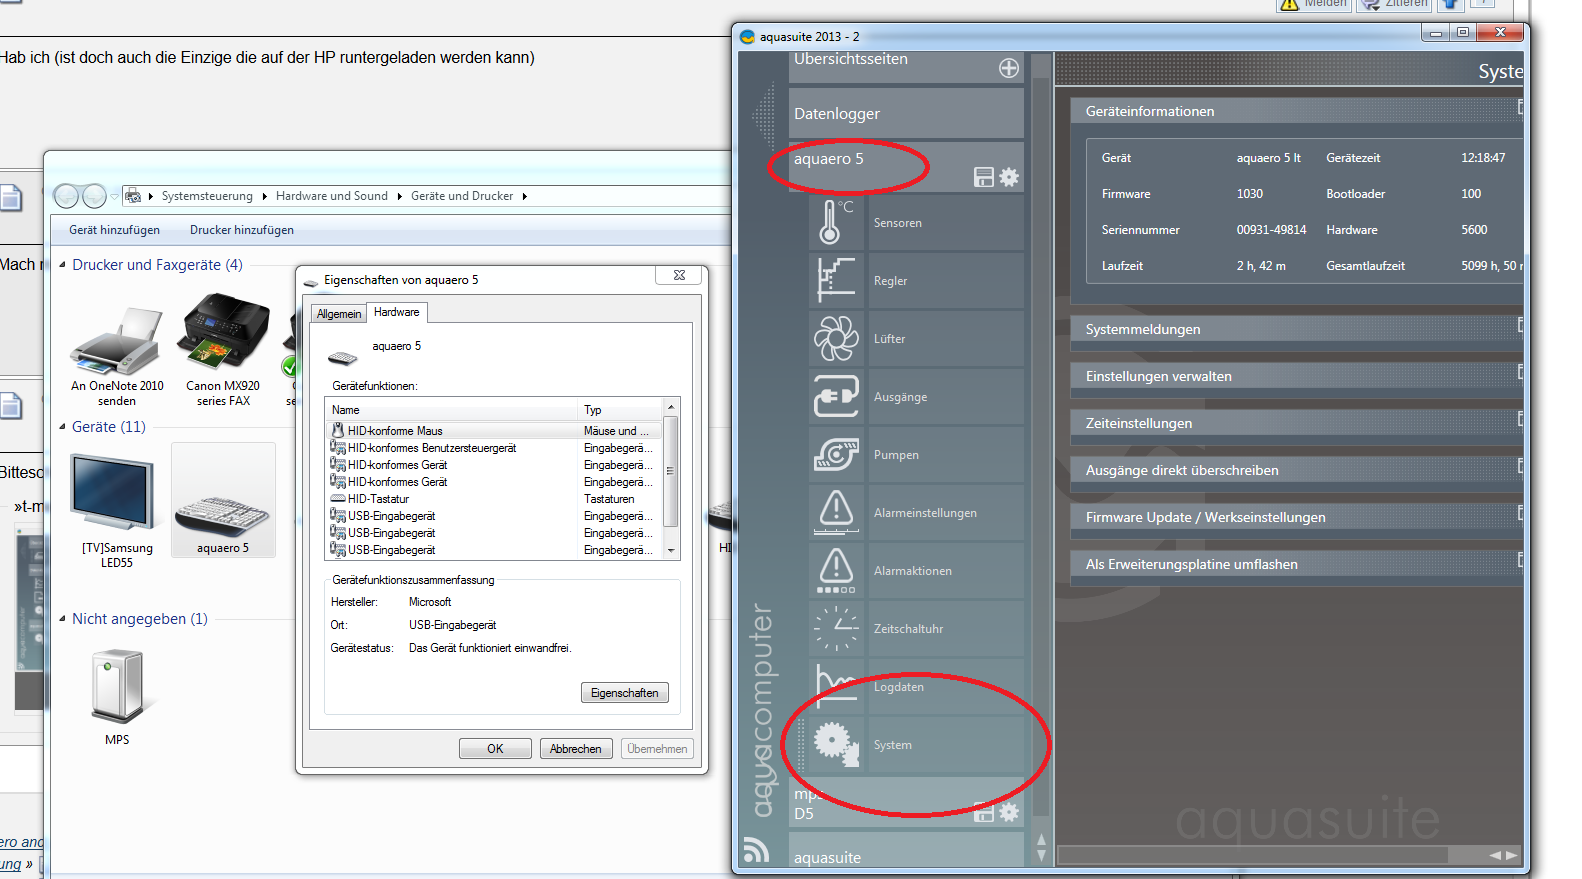The image size is (1582, 879).
Task: Collapse the Drucker und Faxgeräte group
Action: tap(63, 265)
